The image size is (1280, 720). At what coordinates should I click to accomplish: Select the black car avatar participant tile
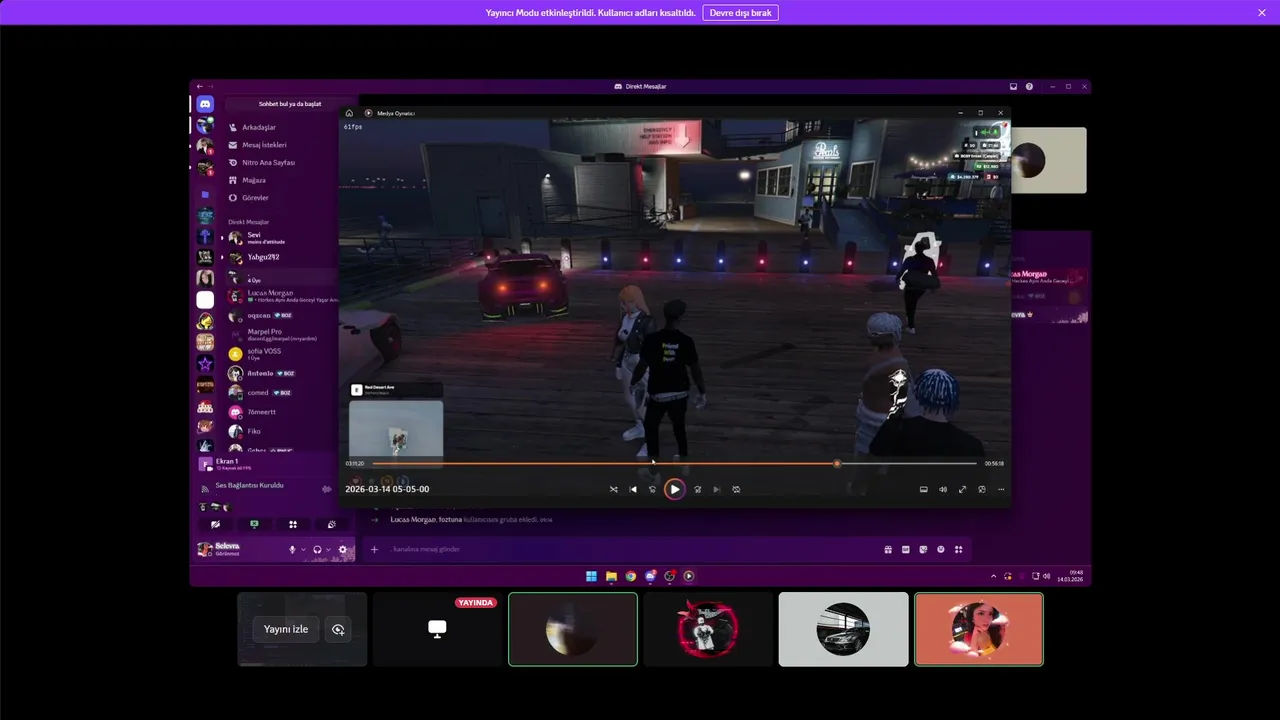[843, 629]
